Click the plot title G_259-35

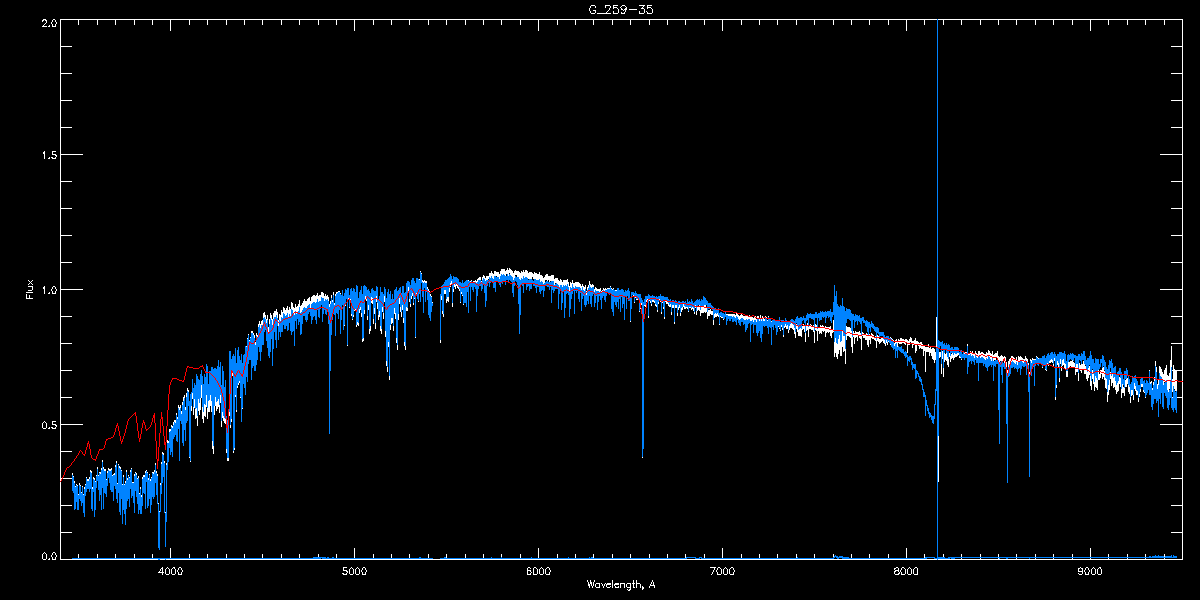coord(621,9)
